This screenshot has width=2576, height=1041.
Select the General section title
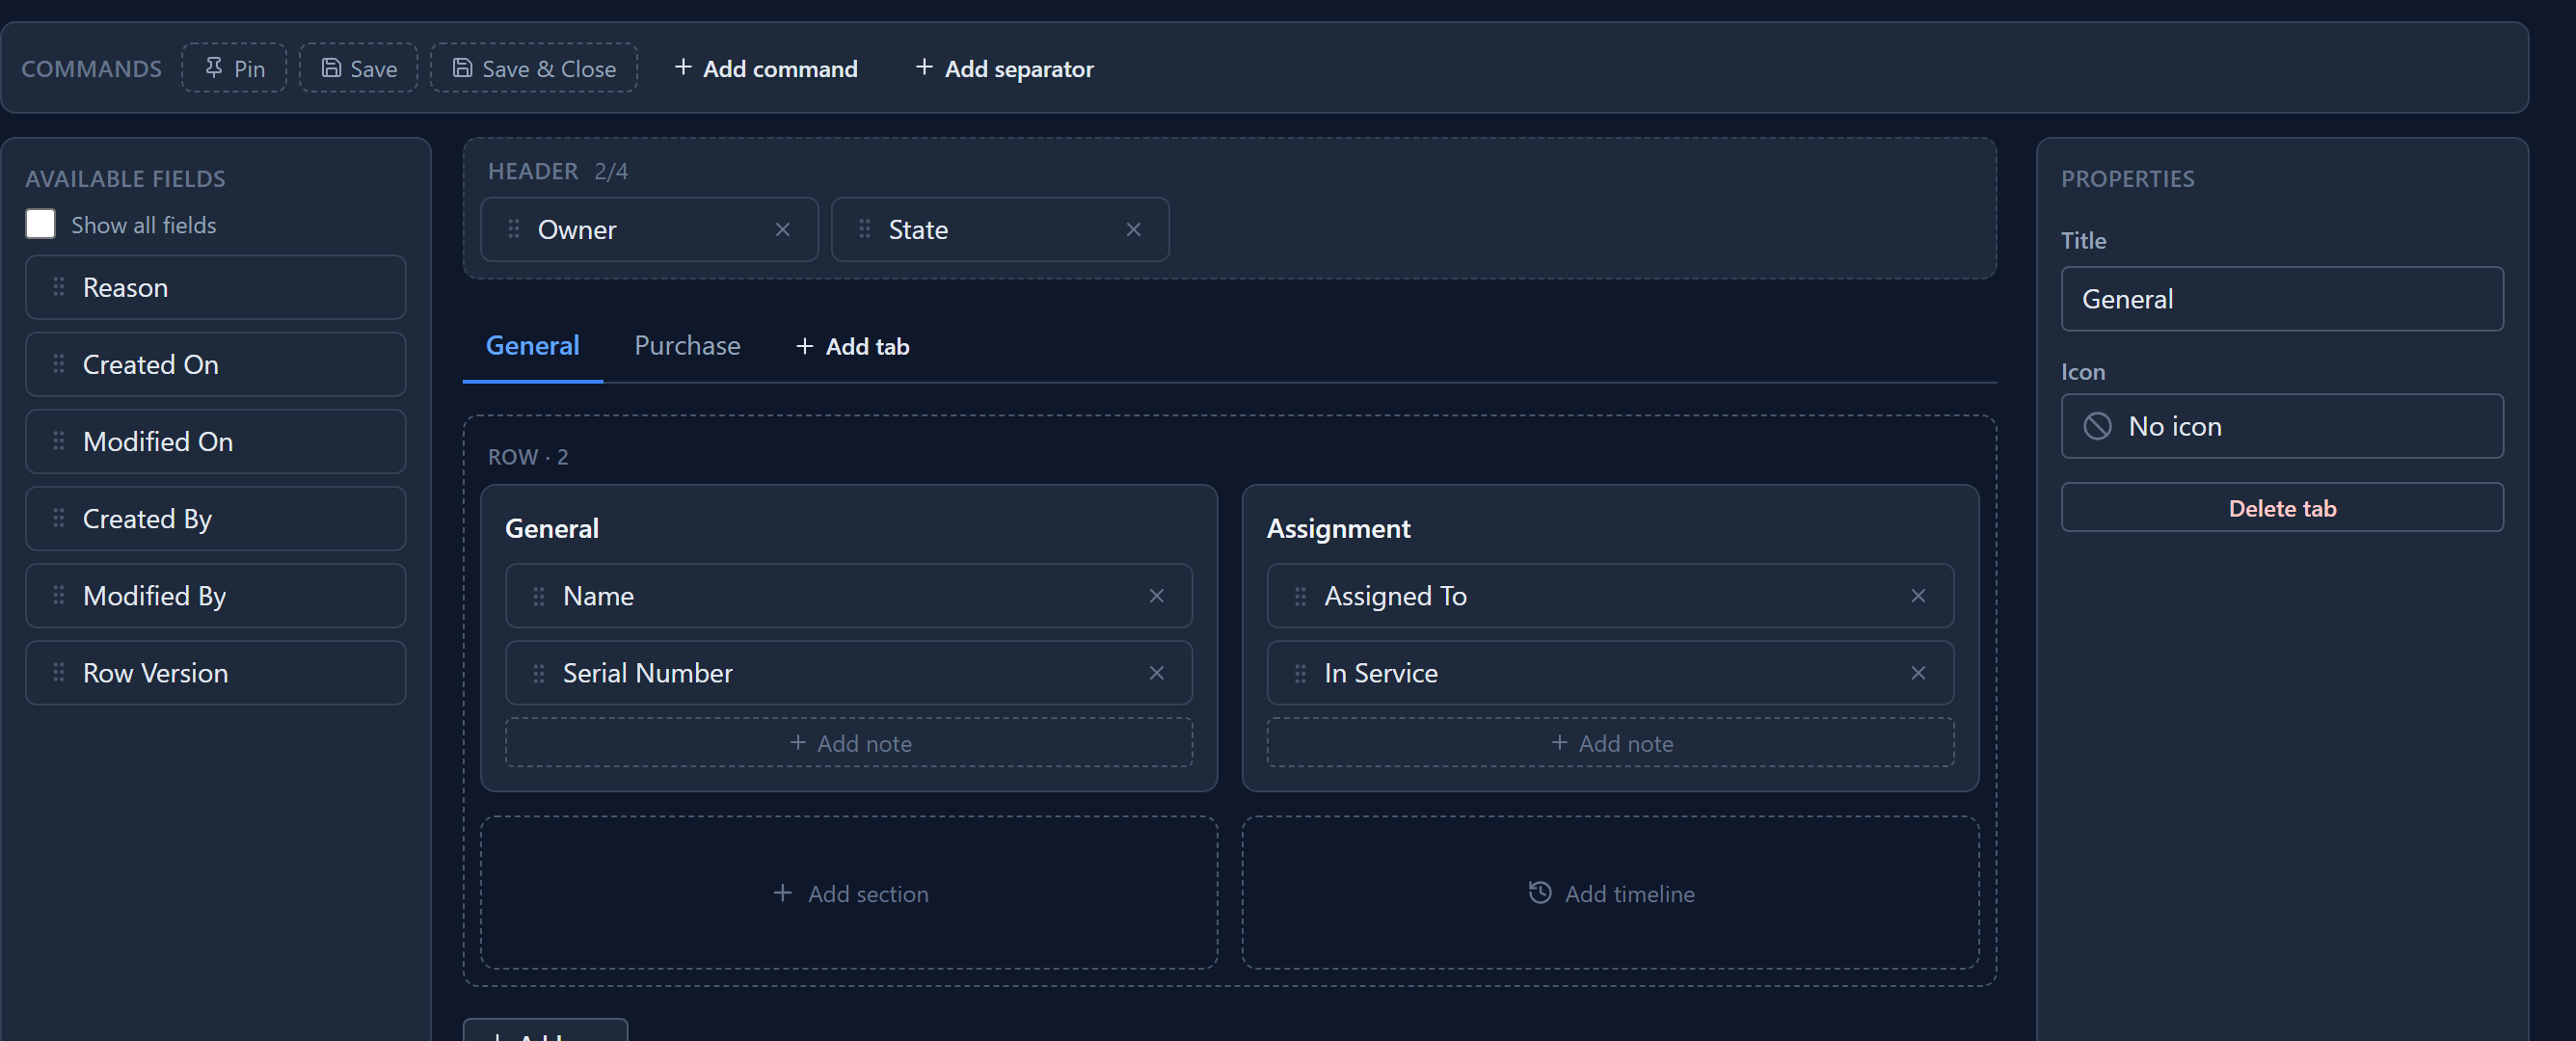pos(552,528)
